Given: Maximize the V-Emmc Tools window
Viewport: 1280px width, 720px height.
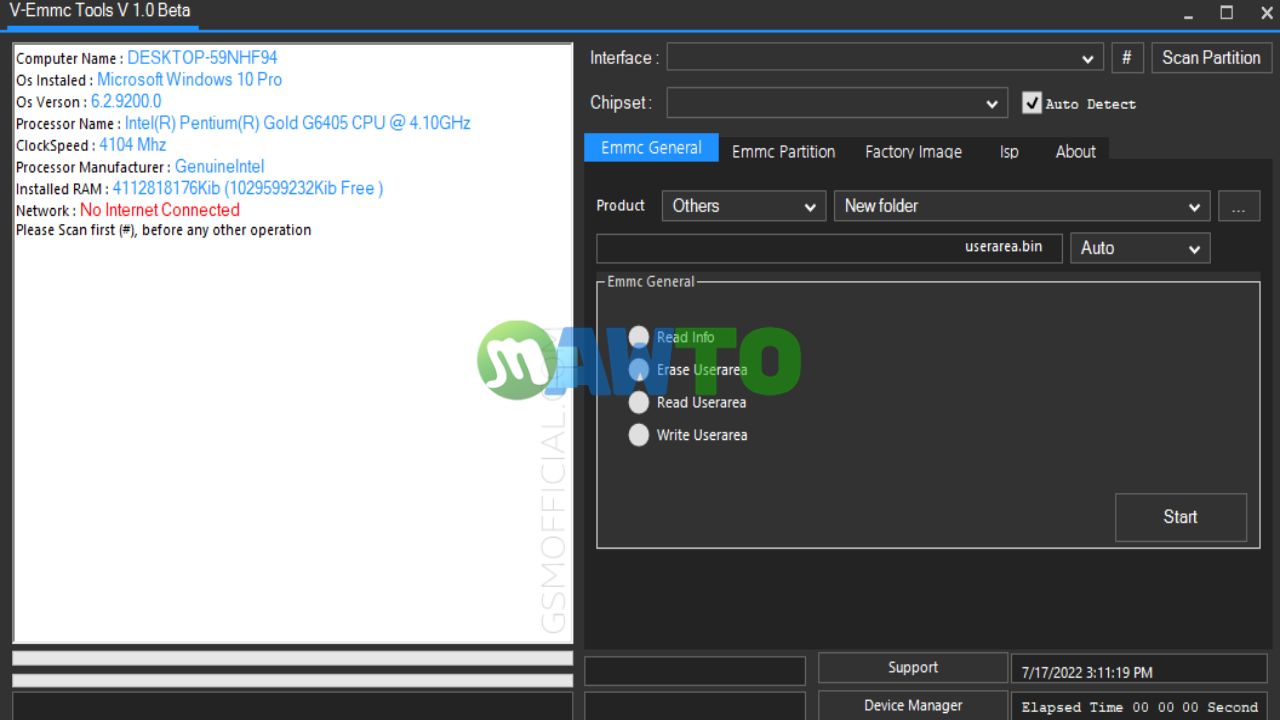Looking at the screenshot, I should [1227, 13].
